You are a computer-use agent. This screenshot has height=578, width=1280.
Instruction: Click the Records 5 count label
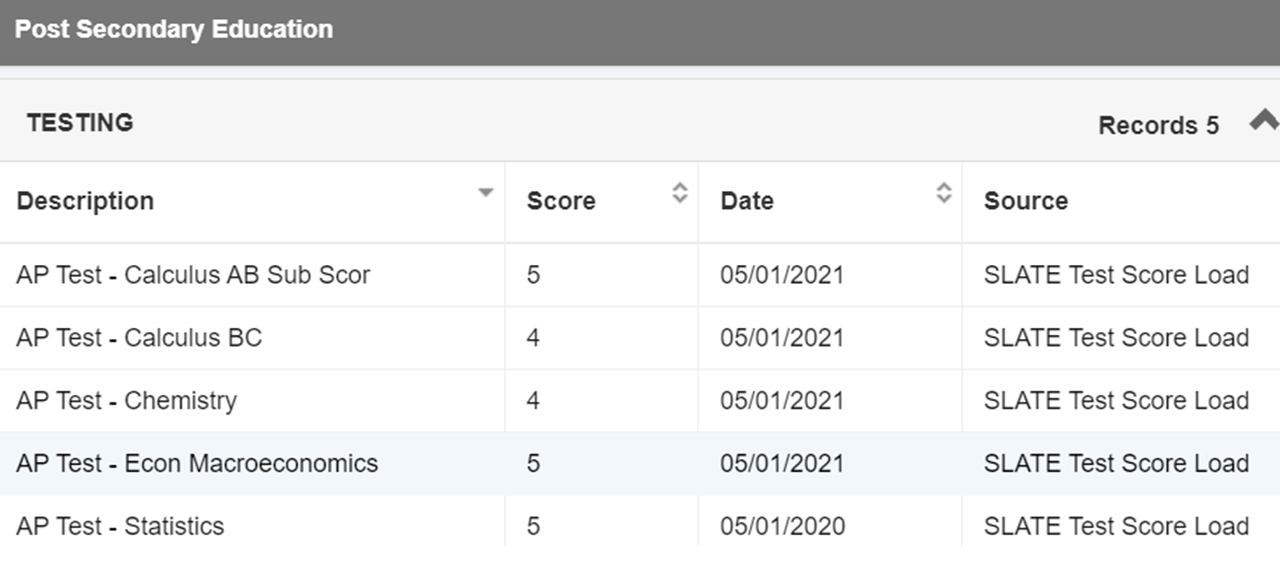(1158, 125)
